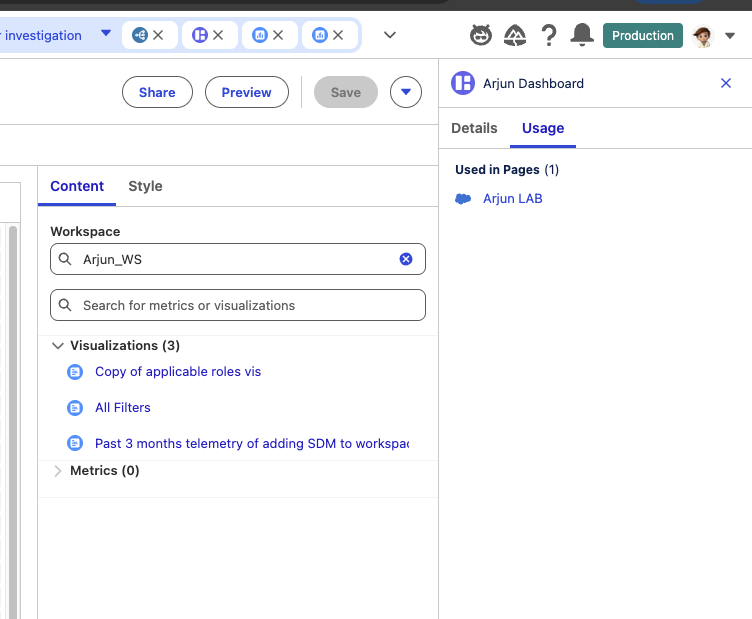This screenshot has height=619, width=752.
Task: Open the help question mark icon
Action: pyautogui.click(x=549, y=35)
